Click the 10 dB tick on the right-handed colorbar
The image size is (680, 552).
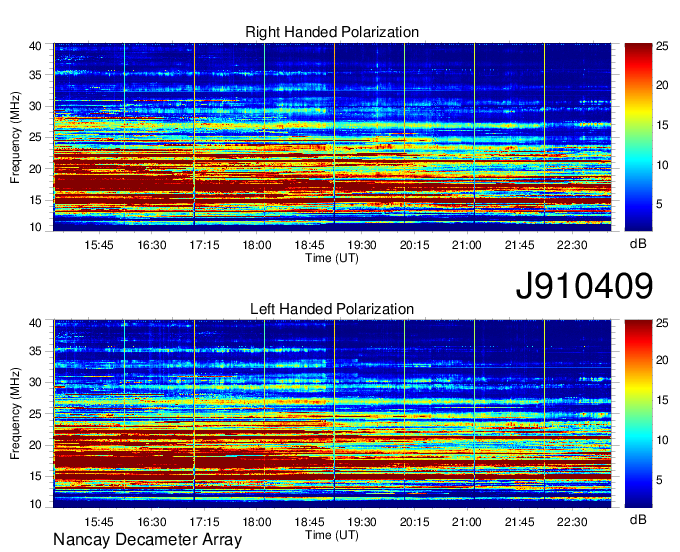coord(662,165)
